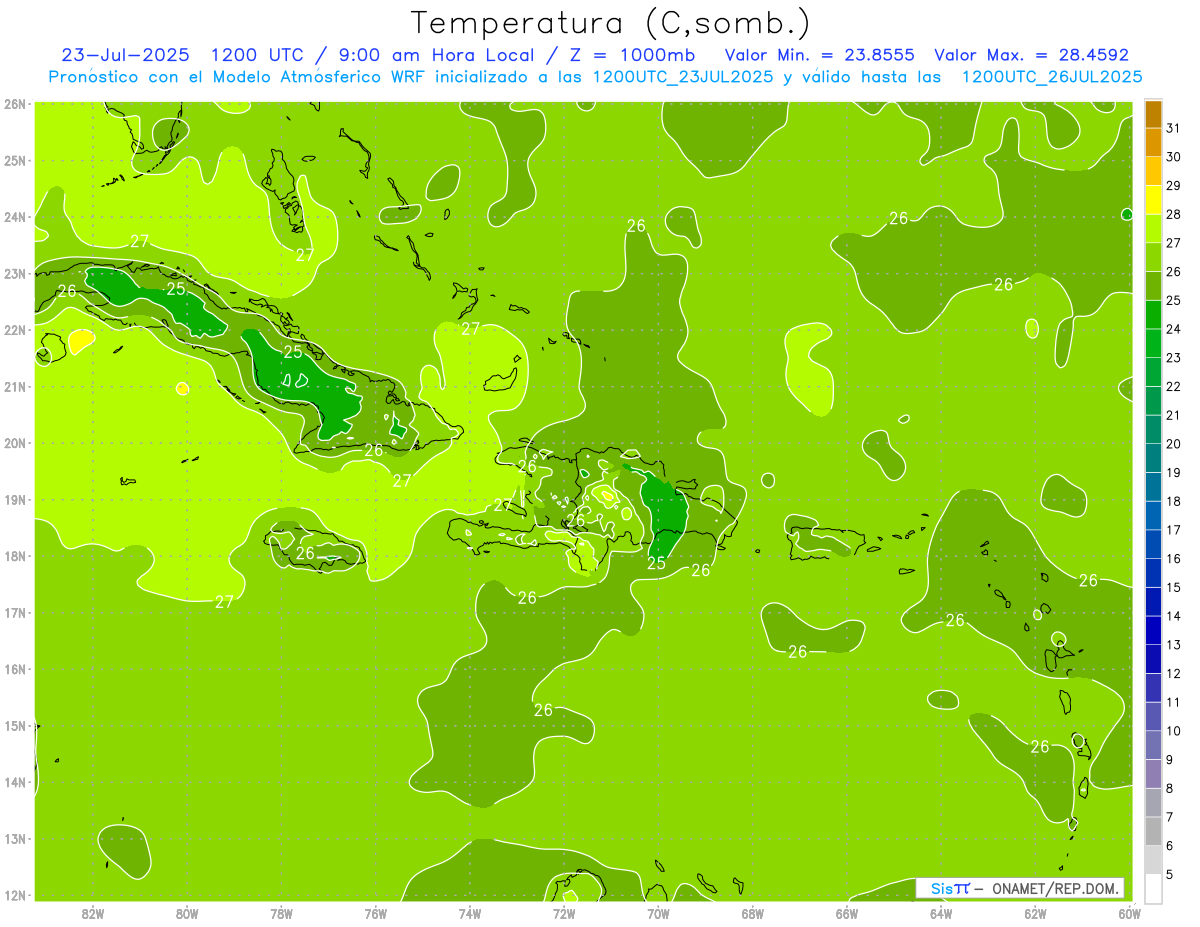Select the 'Z = 1000mb' level text
This screenshot has width=1200, height=927.
tap(632, 55)
